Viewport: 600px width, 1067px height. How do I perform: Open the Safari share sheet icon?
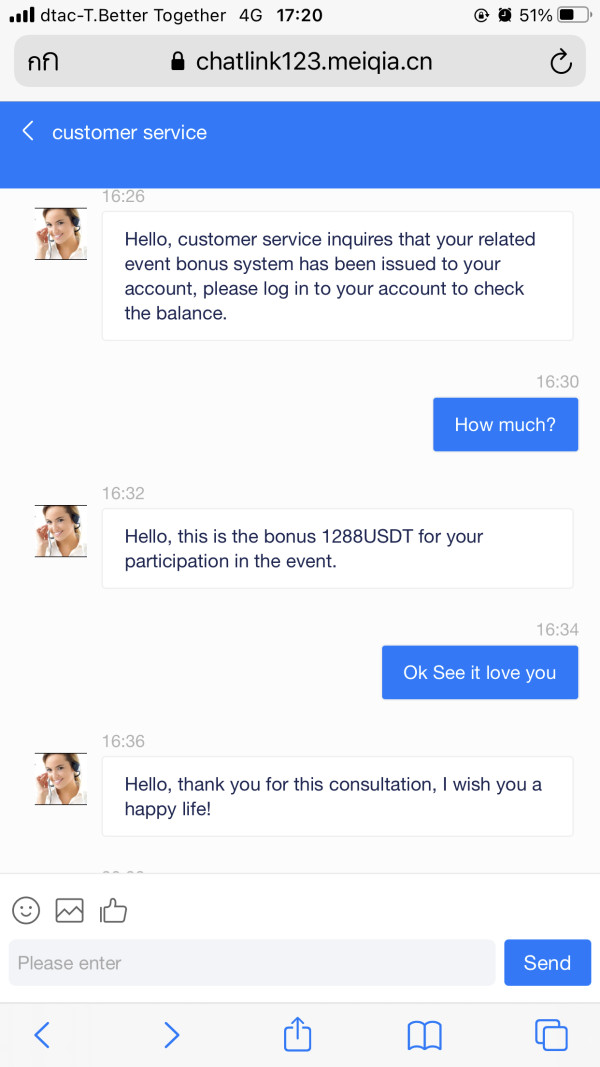pyautogui.click(x=298, y=1034)
